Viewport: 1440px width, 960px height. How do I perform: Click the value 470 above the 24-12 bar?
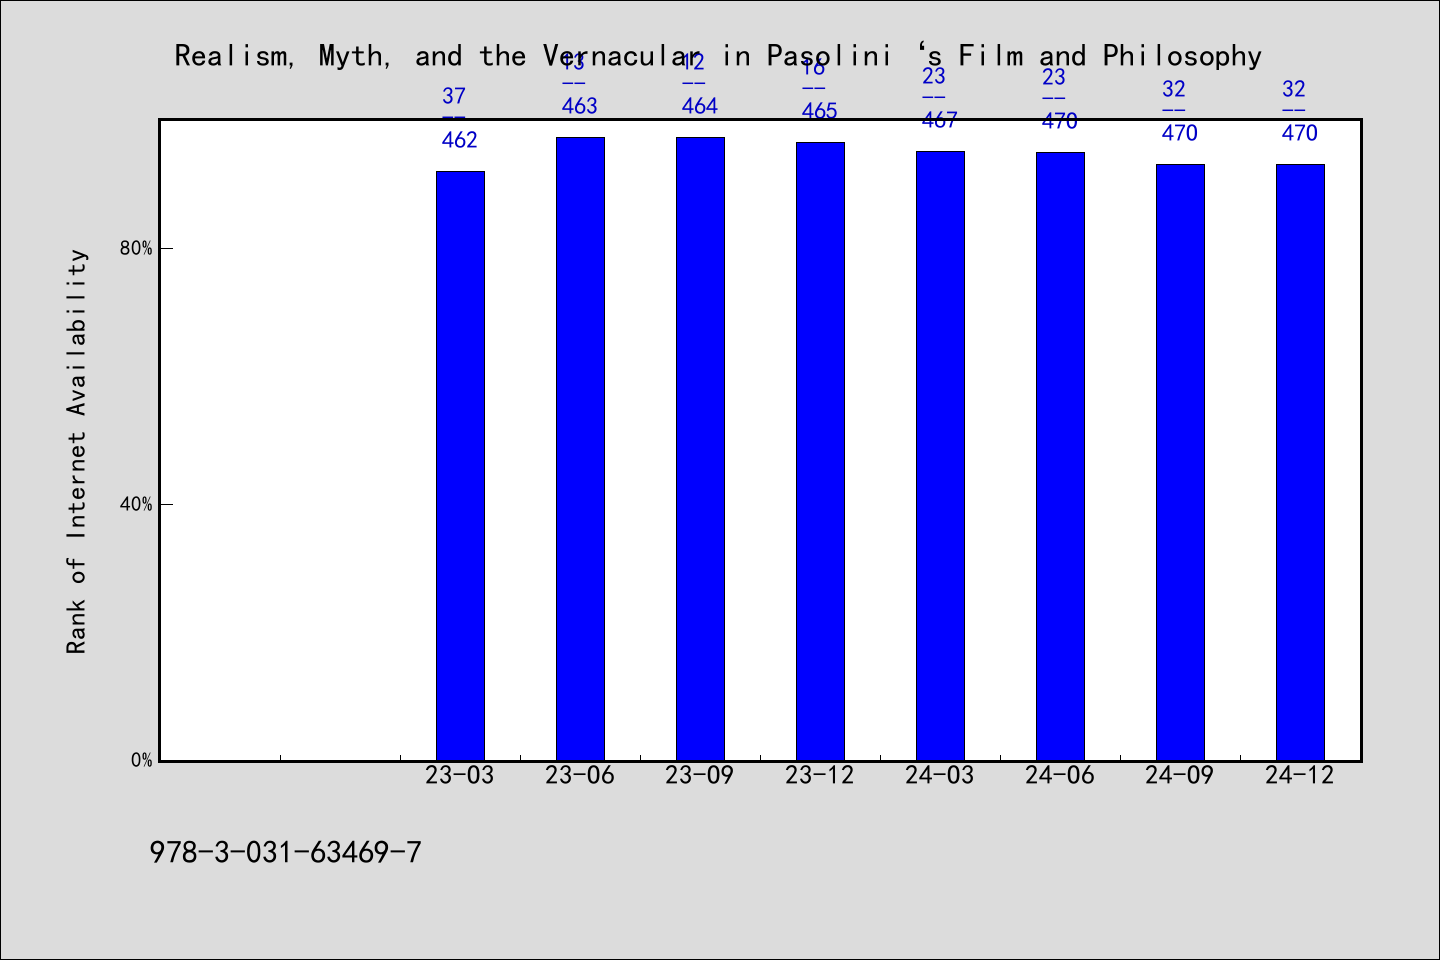[1300, 133]
